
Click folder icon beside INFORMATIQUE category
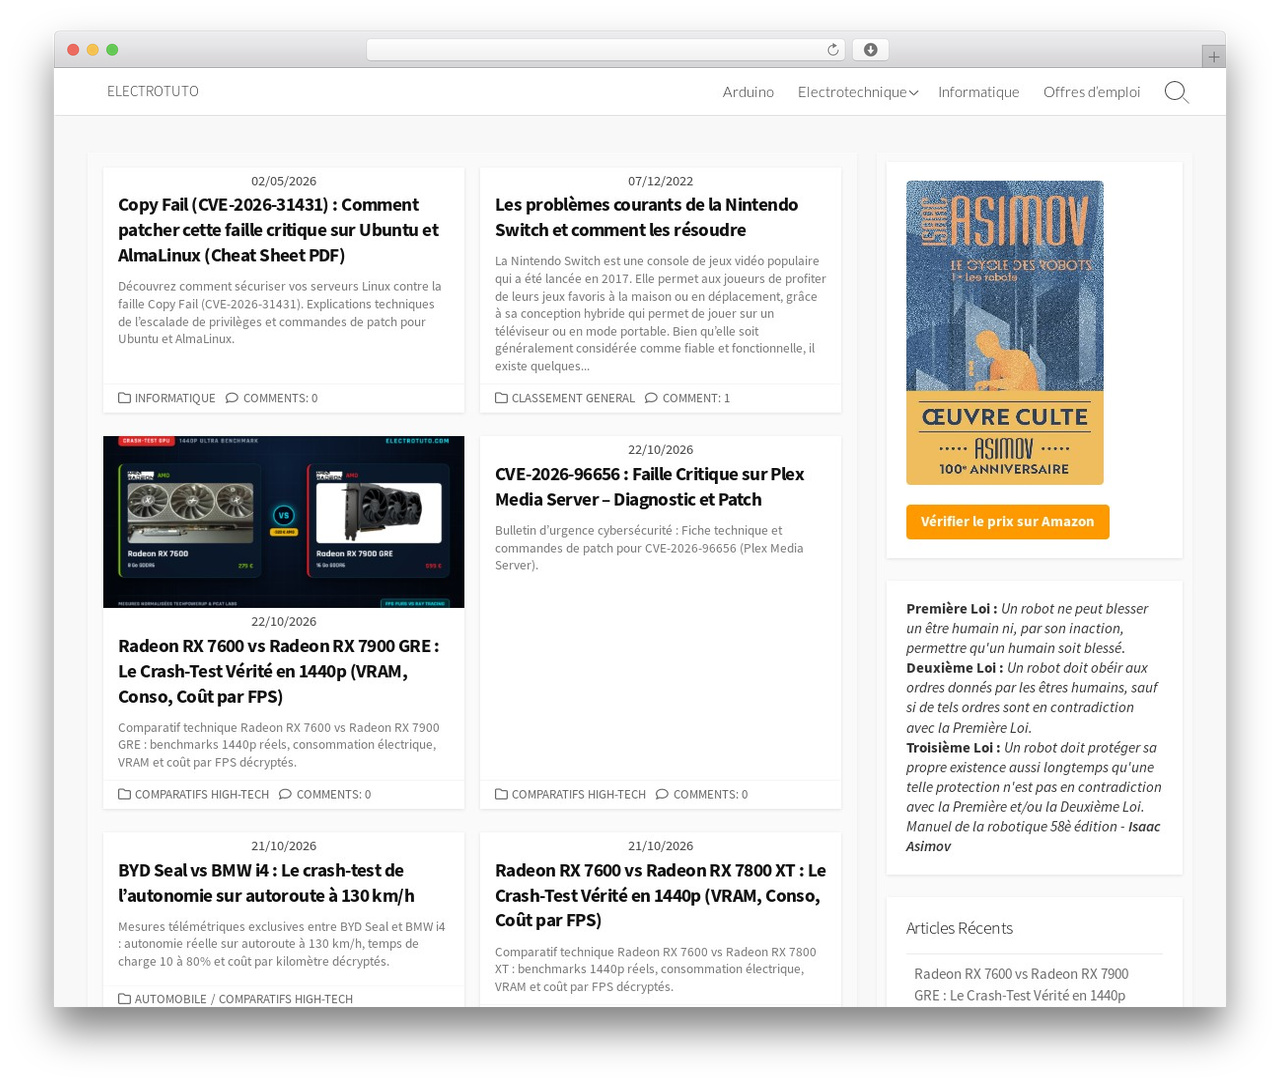coord(125,398)
